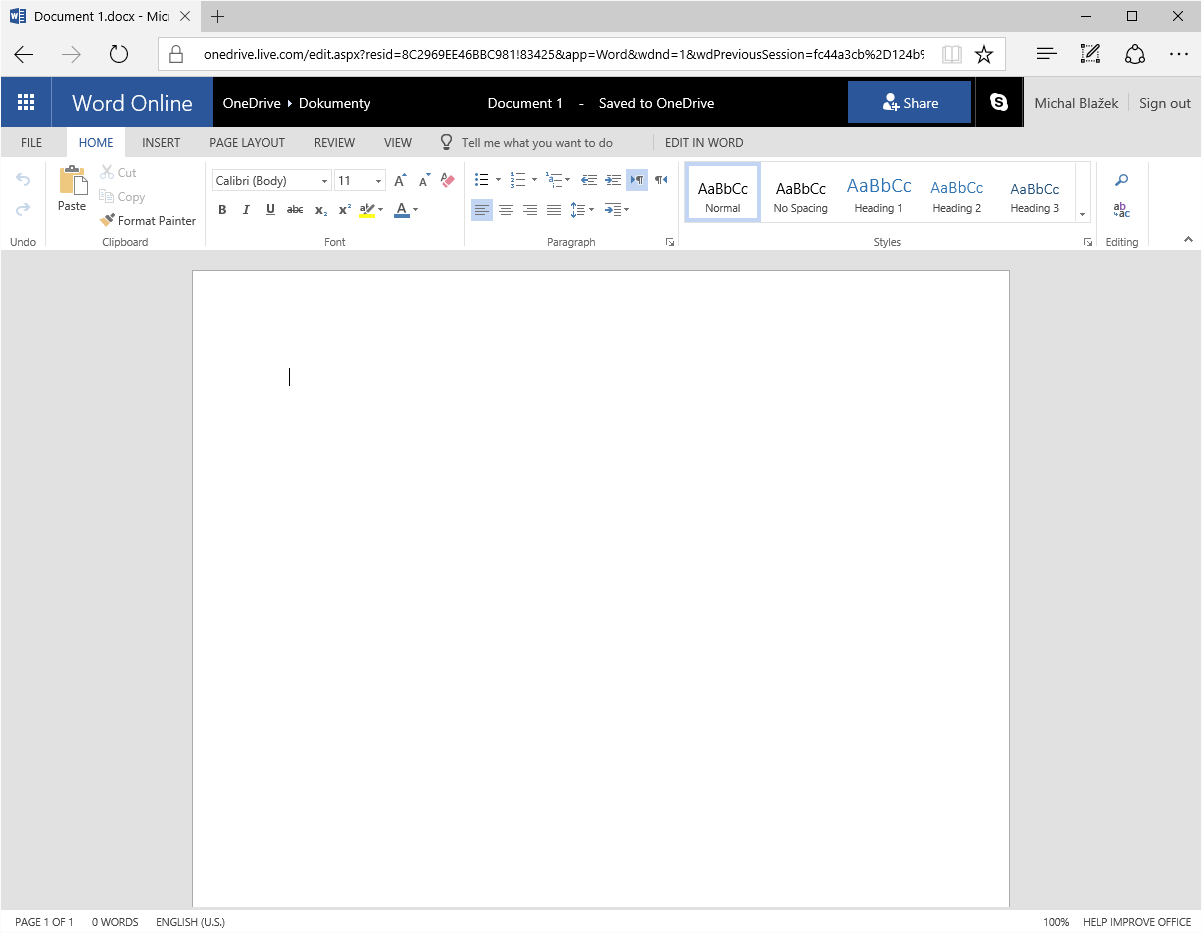
Task: Switch text to center alignment
Action: pyautogui.click(x=506, y=210)
